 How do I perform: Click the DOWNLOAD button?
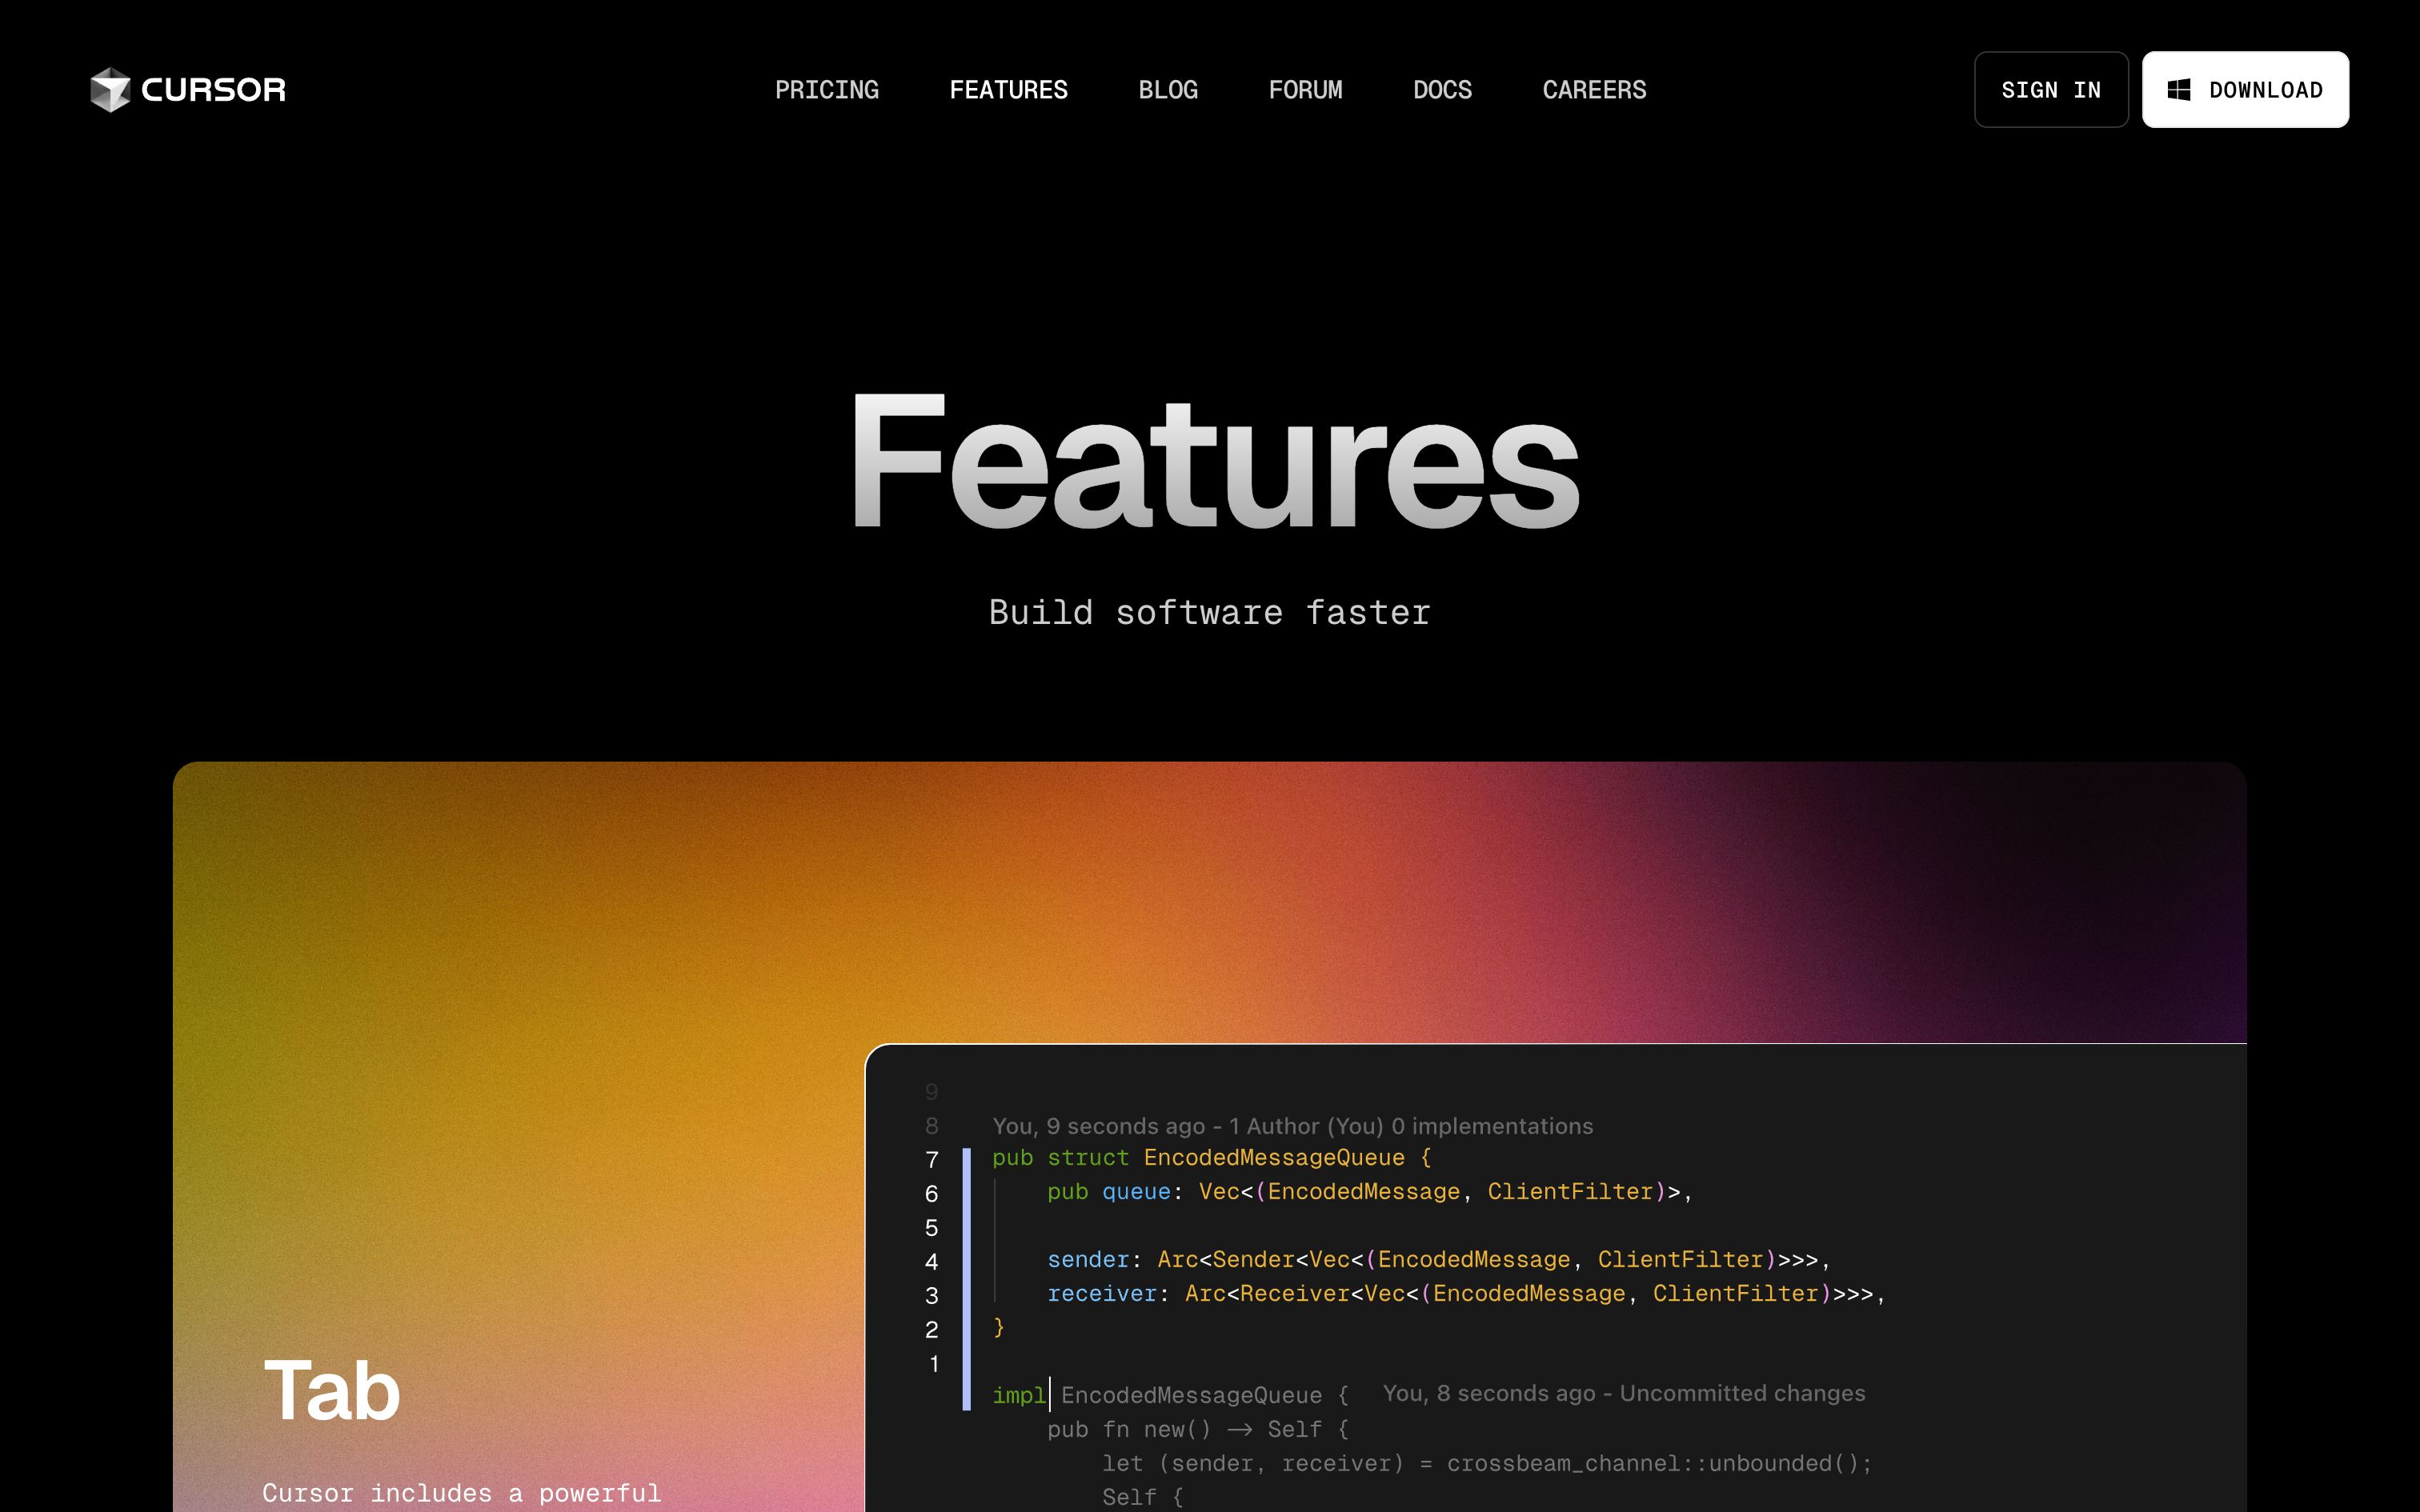coord(2245,90)
